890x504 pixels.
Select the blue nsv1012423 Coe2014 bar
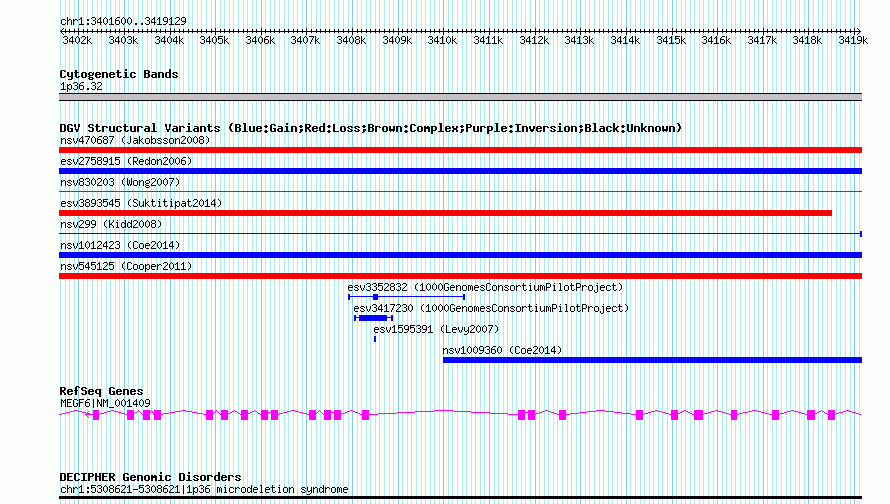(460, 255)
